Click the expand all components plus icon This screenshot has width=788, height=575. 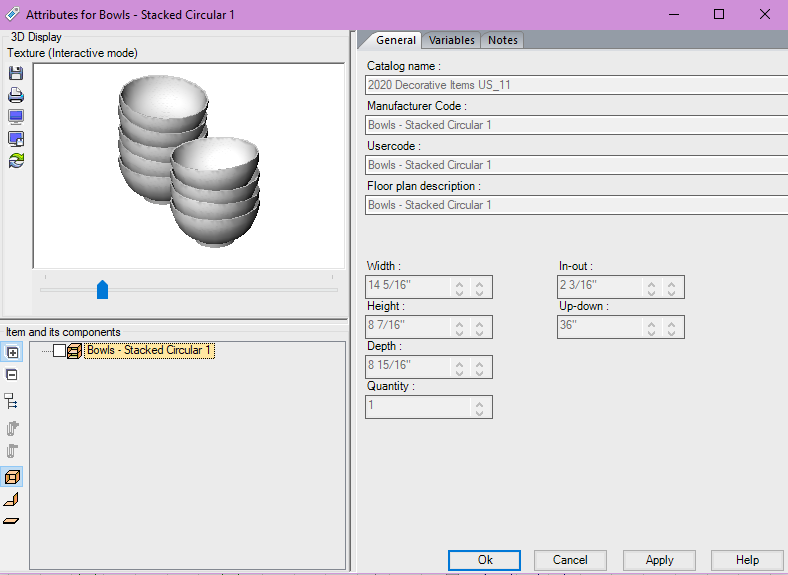[x=12, y=352]
